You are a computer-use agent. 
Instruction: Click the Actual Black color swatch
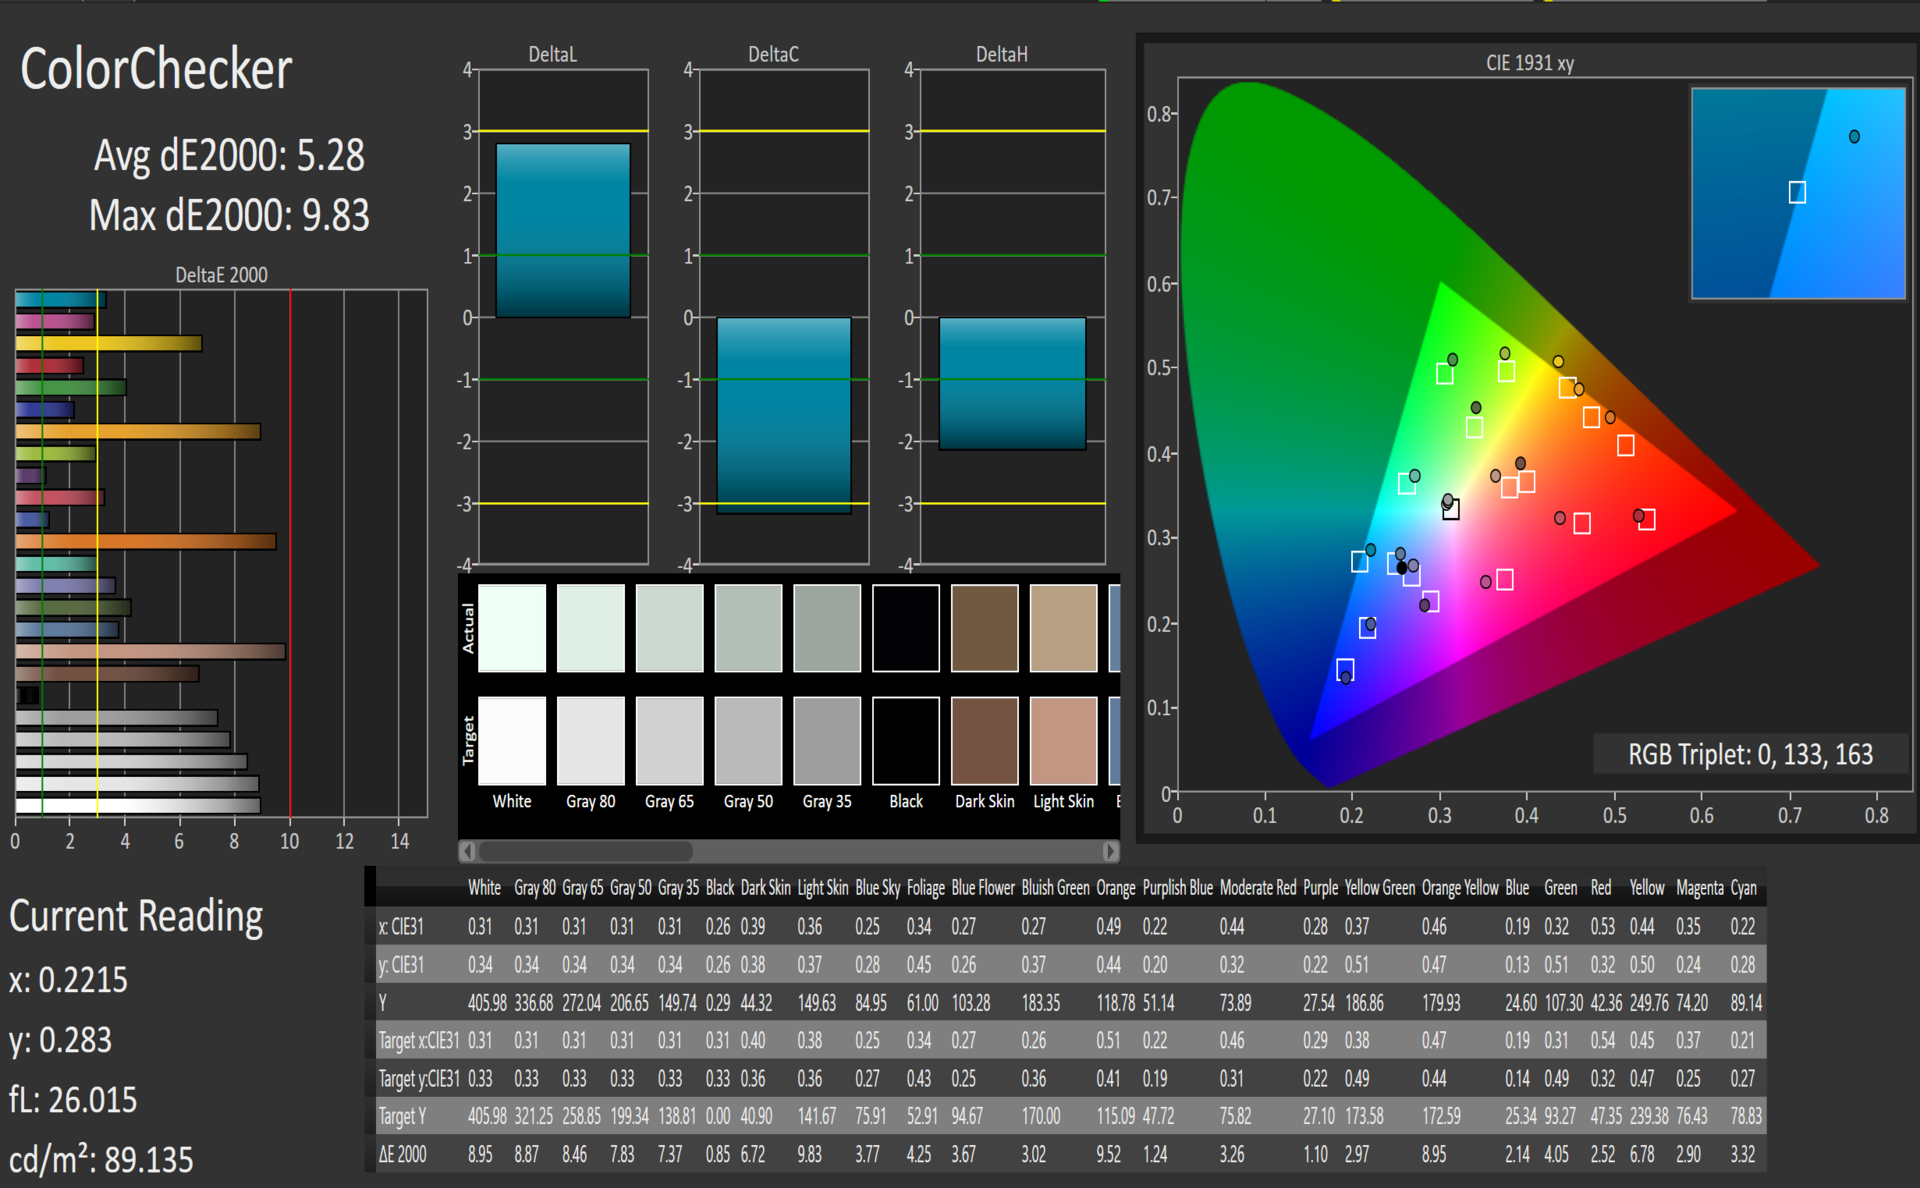click(x=906, y=628)
